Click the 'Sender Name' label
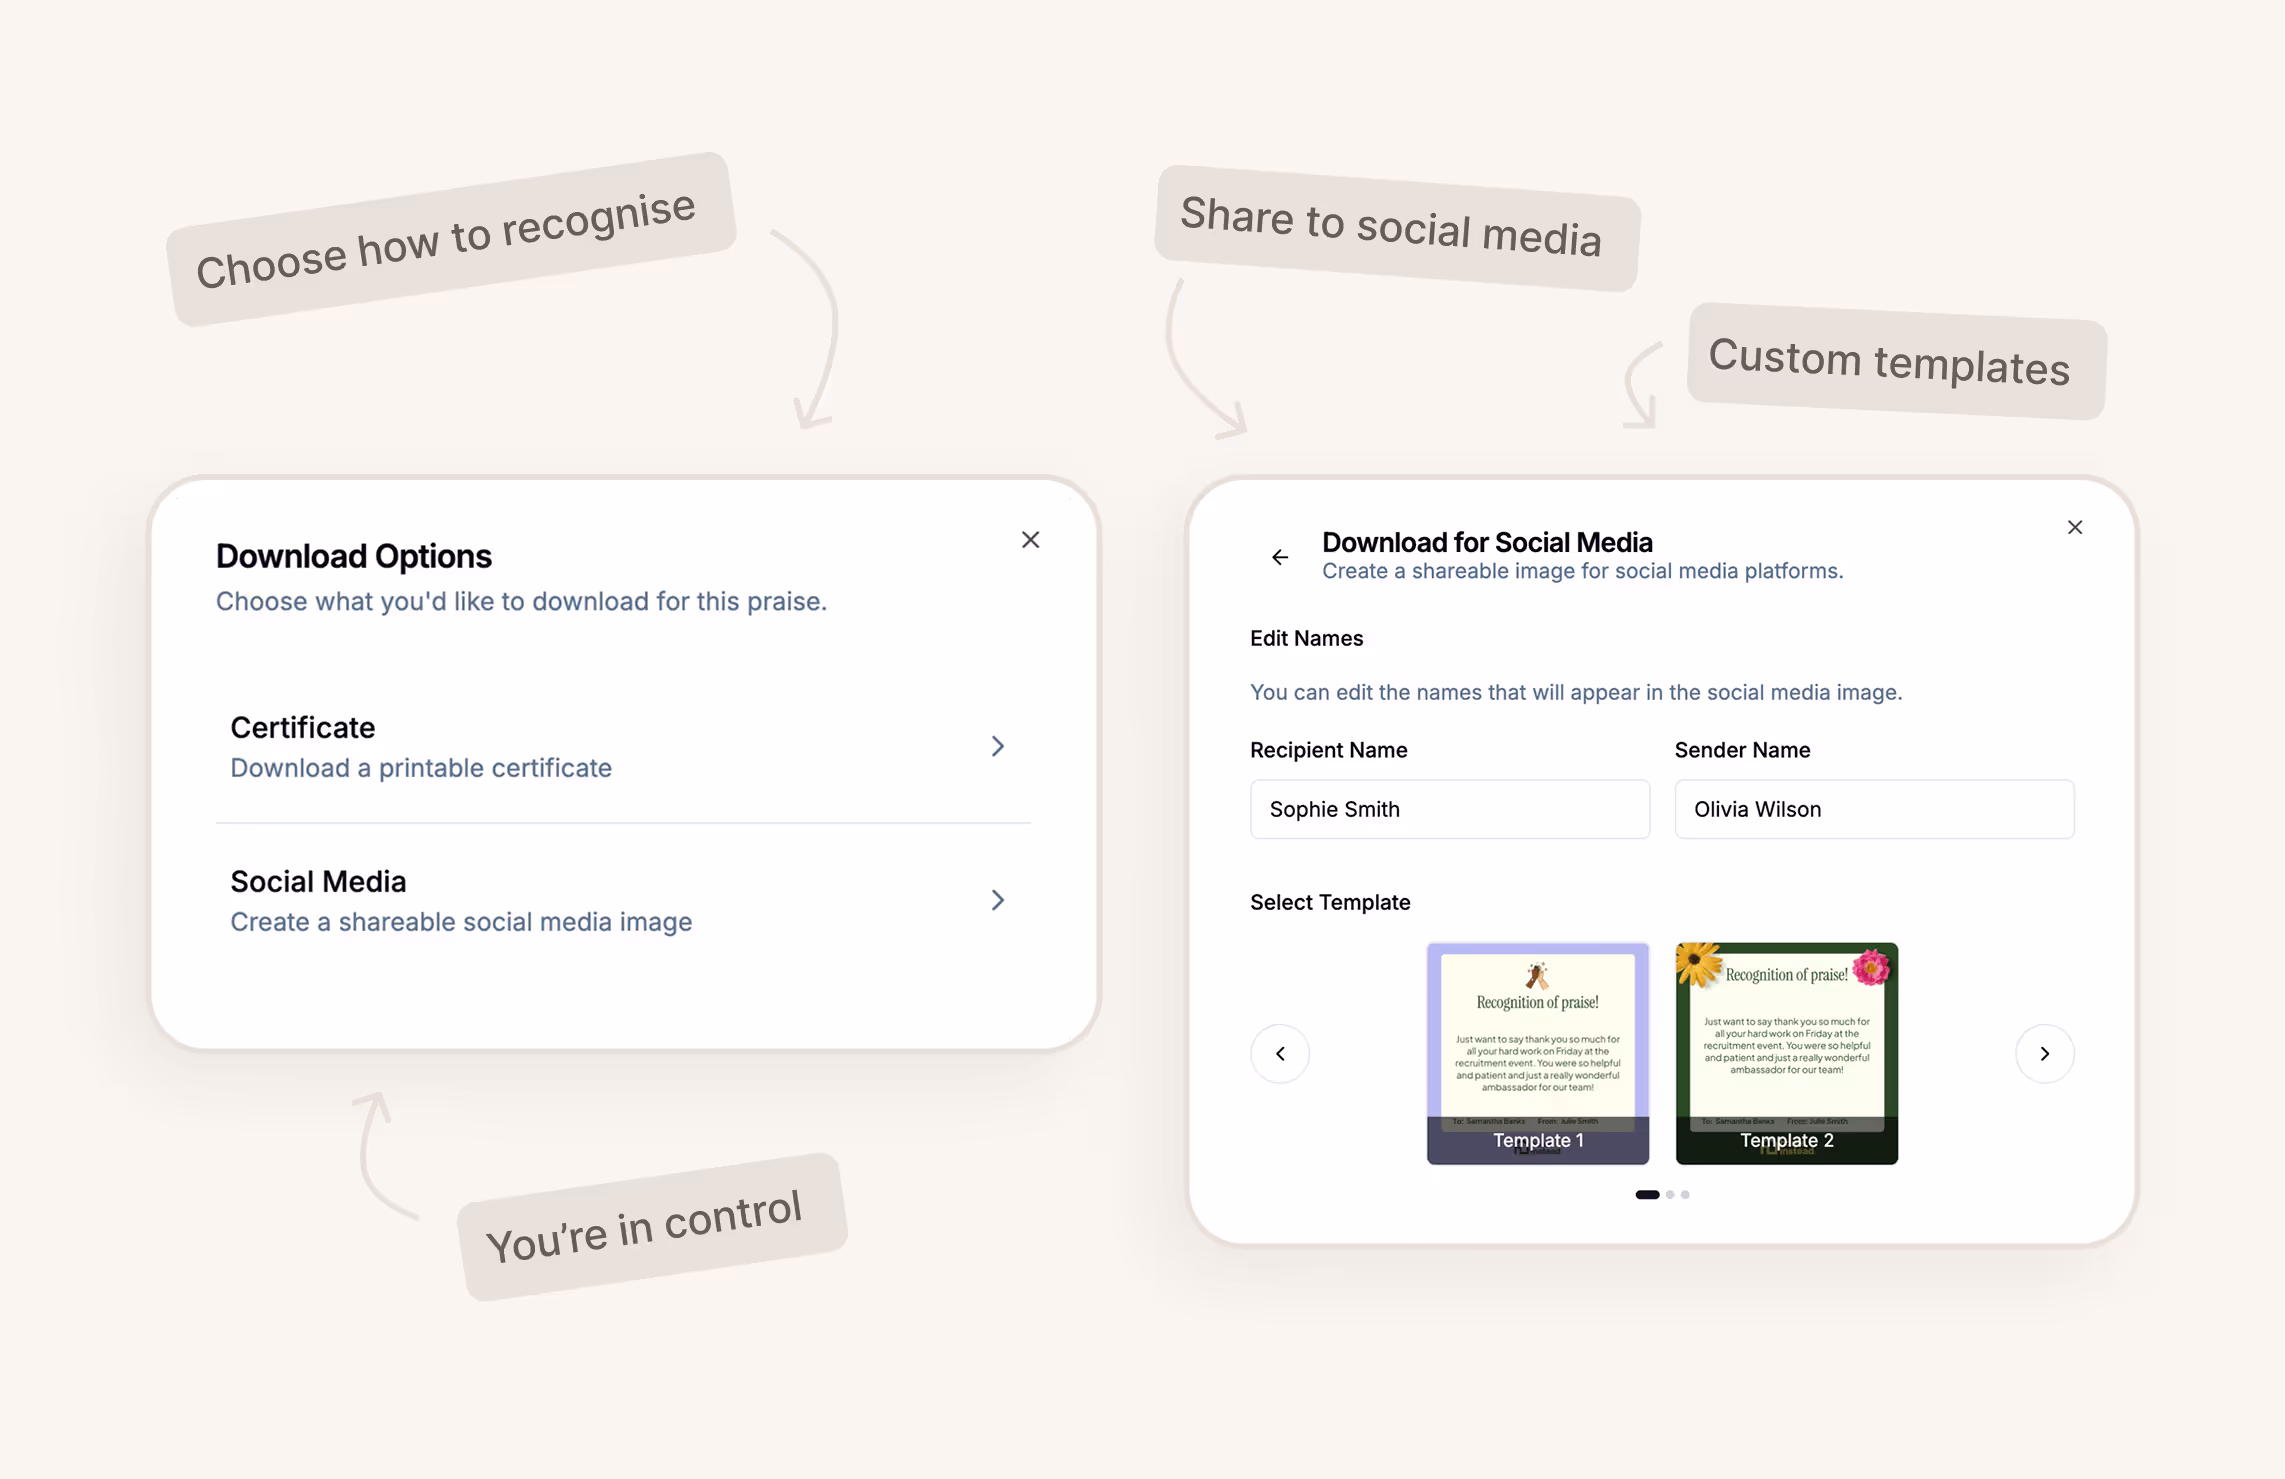This screenshot has width=2285, height=1479. tap(1742, 750)
